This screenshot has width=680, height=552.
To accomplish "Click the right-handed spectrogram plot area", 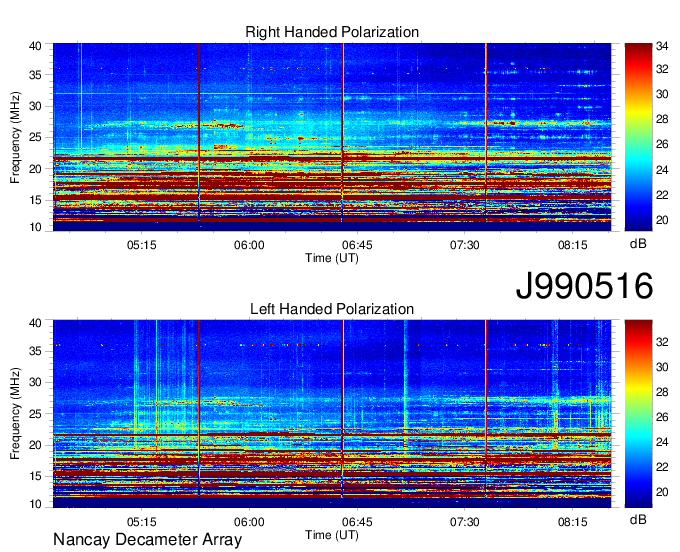I will 332,137.
